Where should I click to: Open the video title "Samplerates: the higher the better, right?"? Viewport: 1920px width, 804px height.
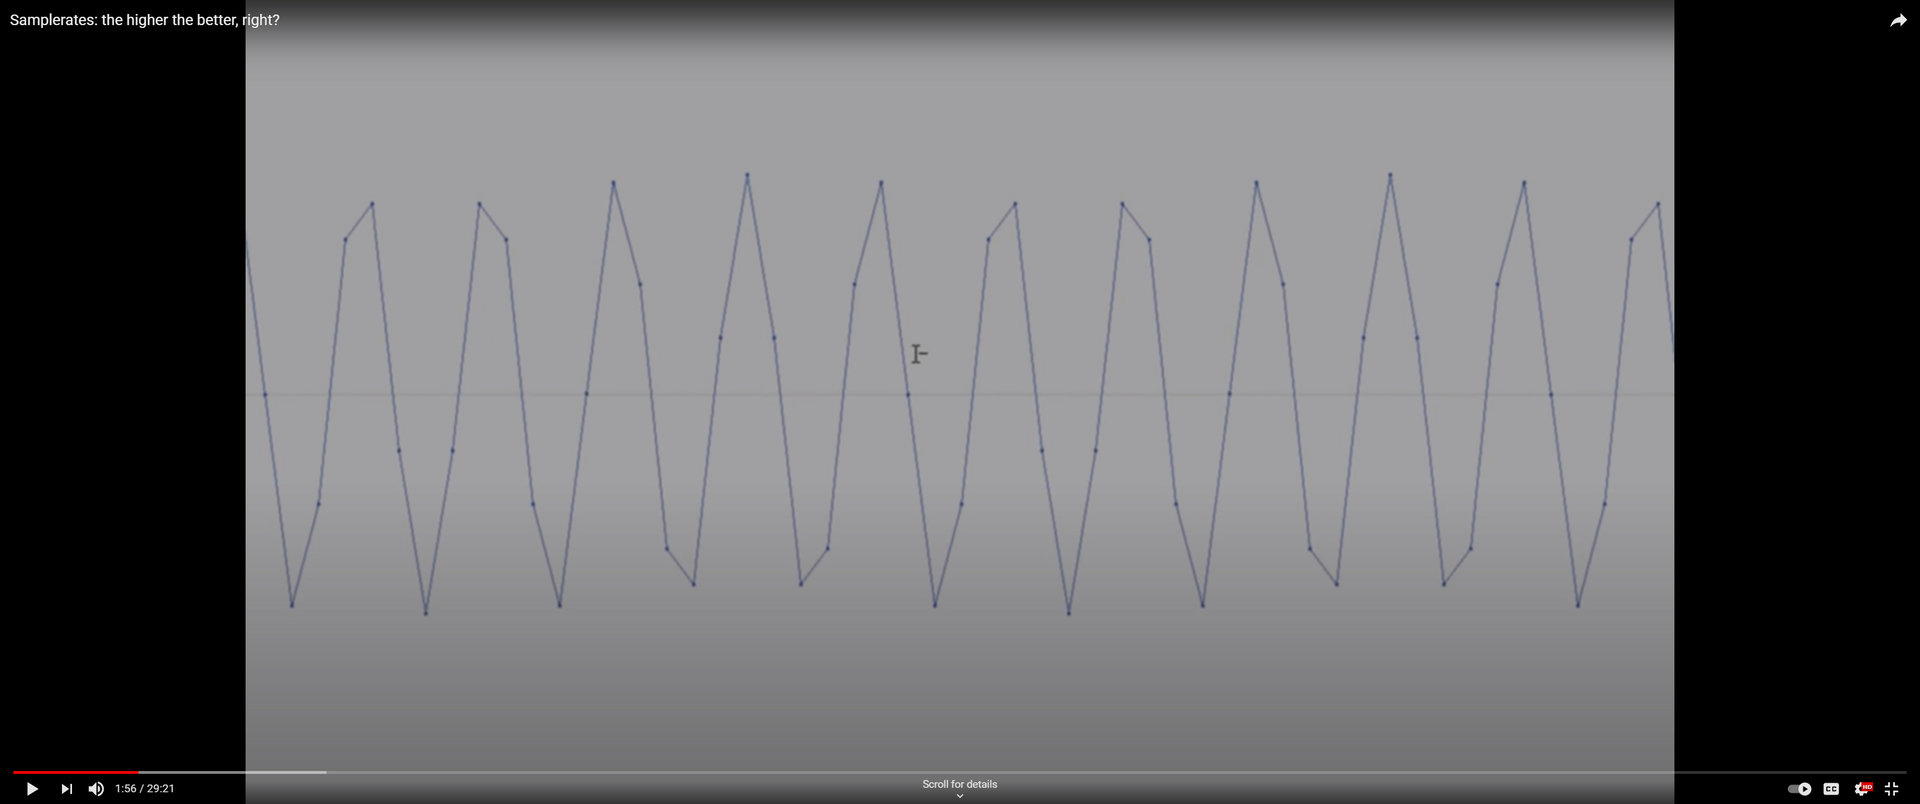click(145, 20)
